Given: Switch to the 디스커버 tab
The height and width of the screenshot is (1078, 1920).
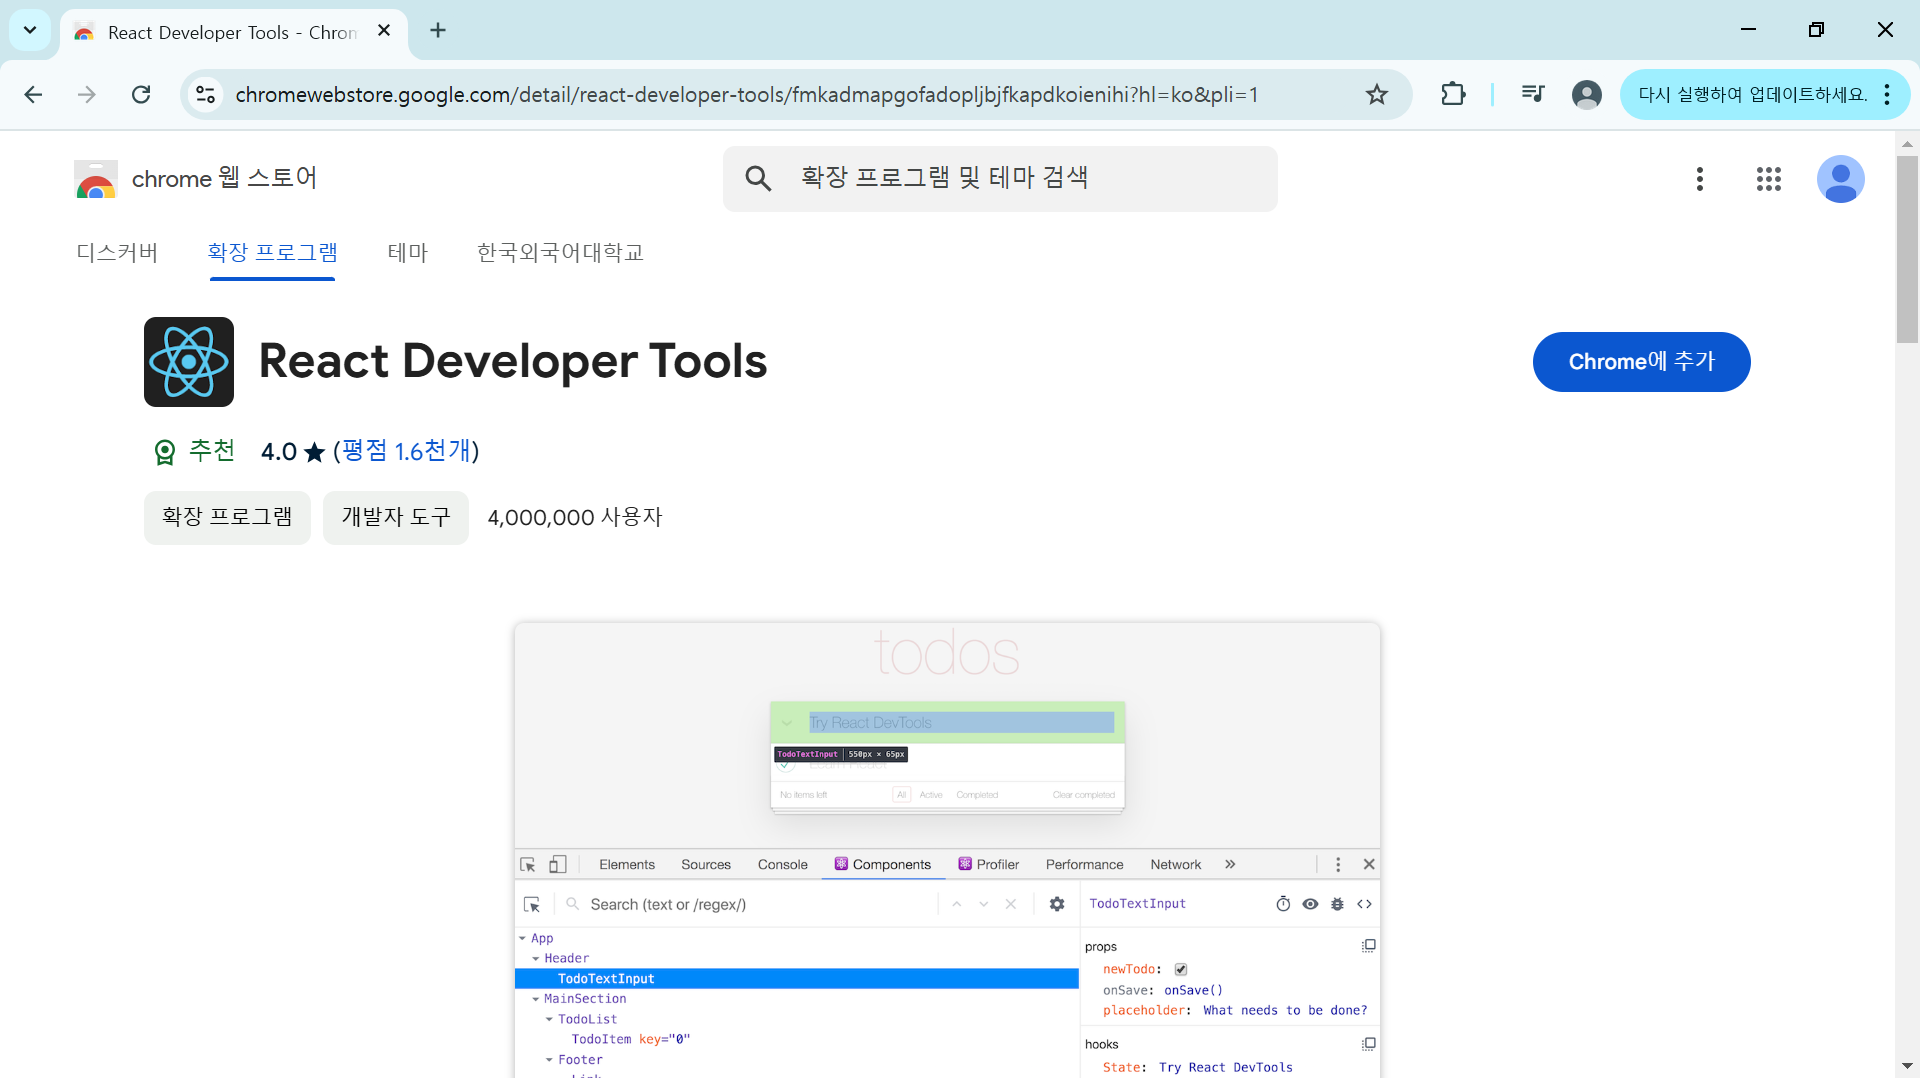Looking at the screenshot, I should 117,253.
